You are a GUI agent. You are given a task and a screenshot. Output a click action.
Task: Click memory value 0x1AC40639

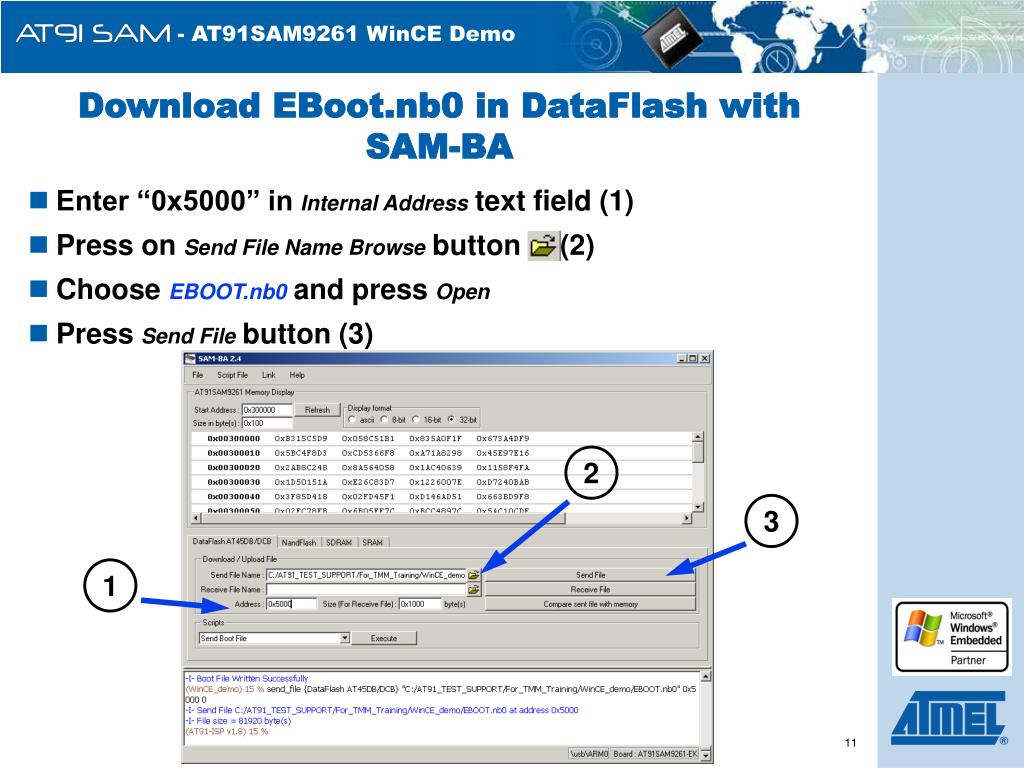click(x=436, y=468)
